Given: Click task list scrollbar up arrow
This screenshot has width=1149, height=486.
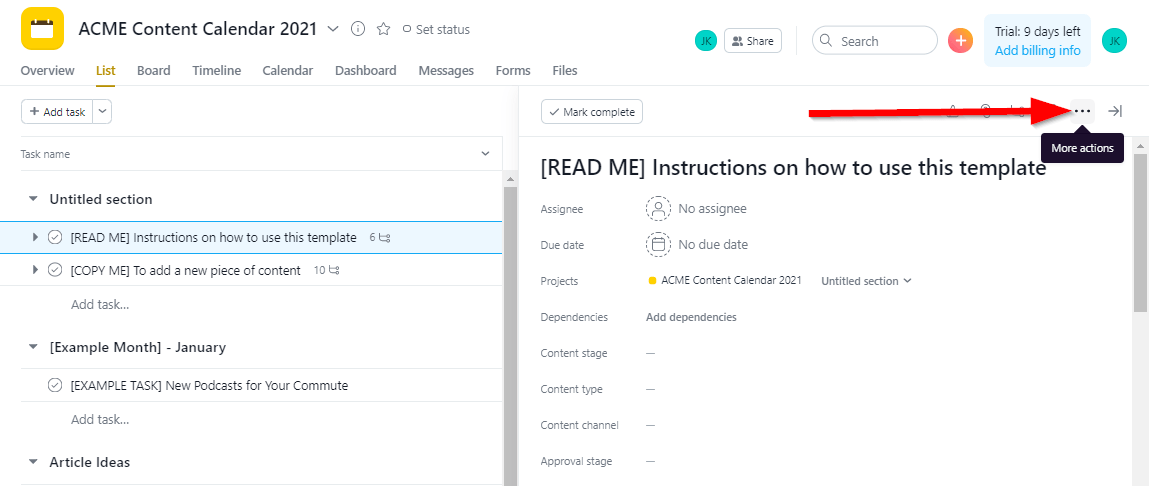Looking at the screenshot, I should coord(510,178).
